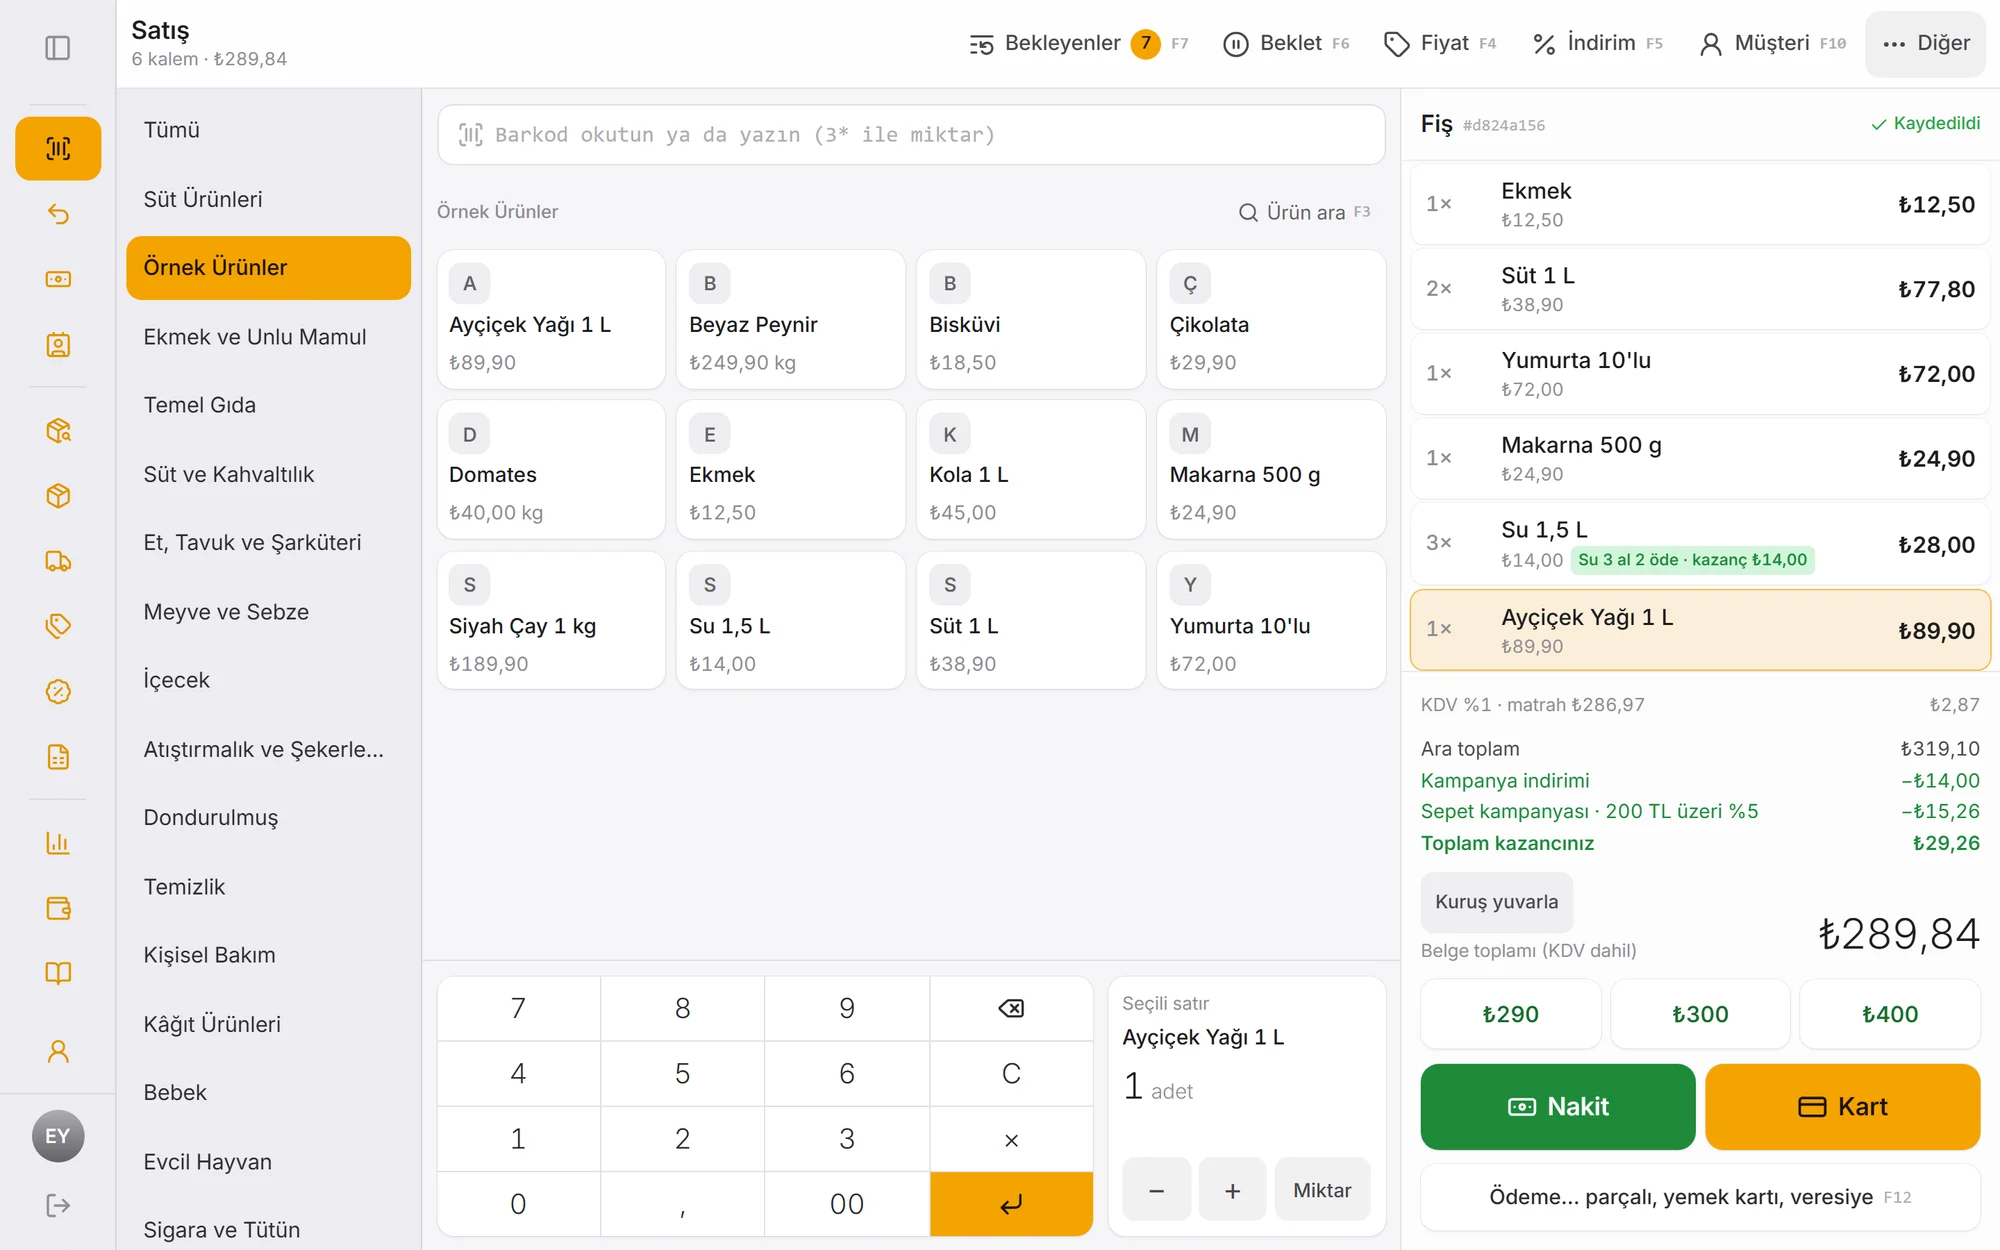Viewport: 2000px width, 1250px height.
Task: Click the Ürün ara search button
Action: click(1304, 212)
